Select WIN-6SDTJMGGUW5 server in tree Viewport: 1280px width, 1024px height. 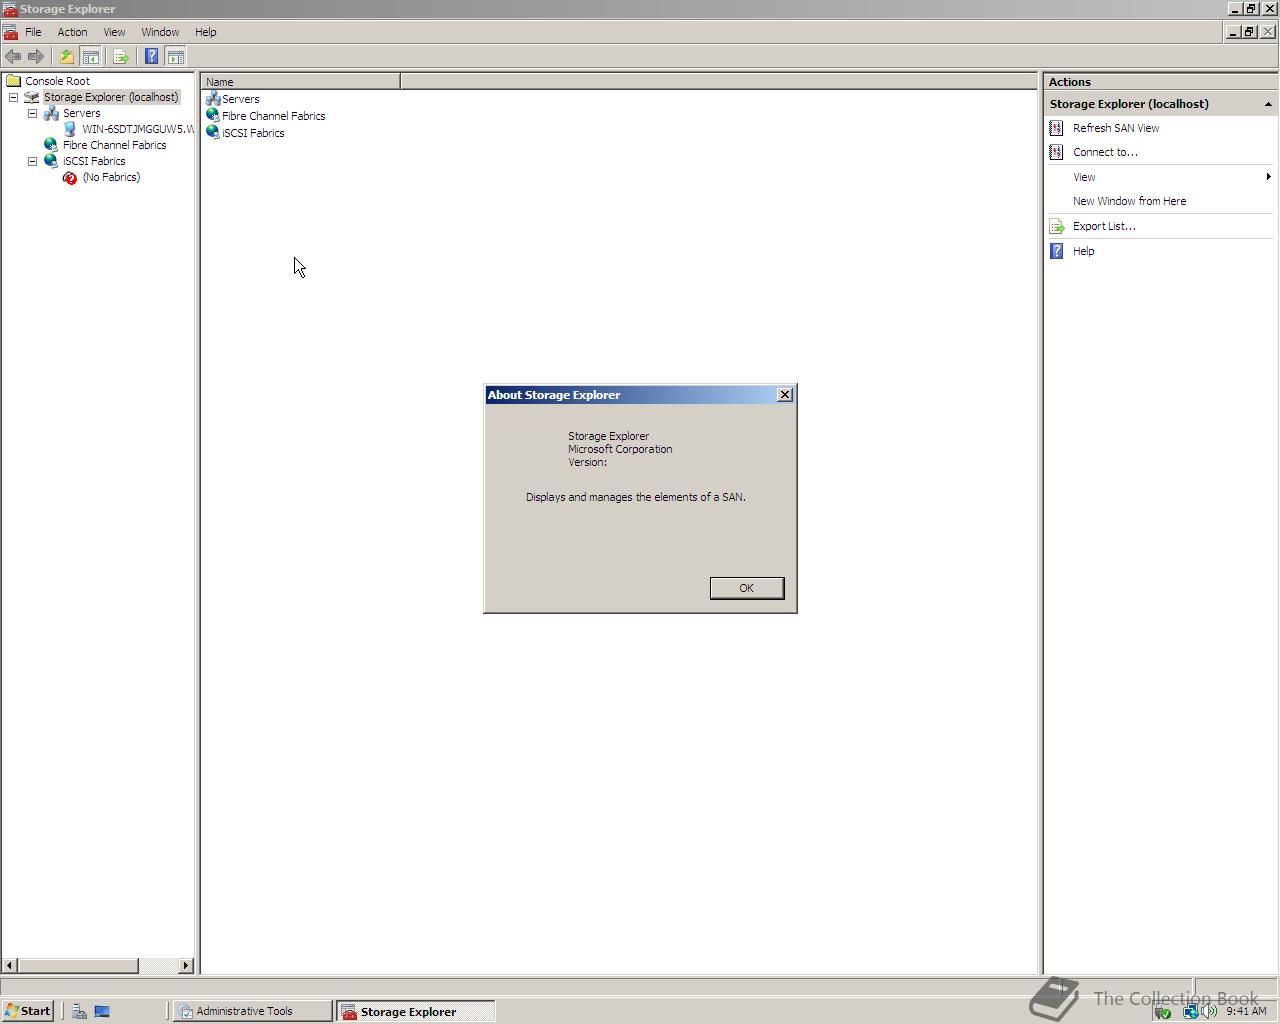(x=138, y=129)
